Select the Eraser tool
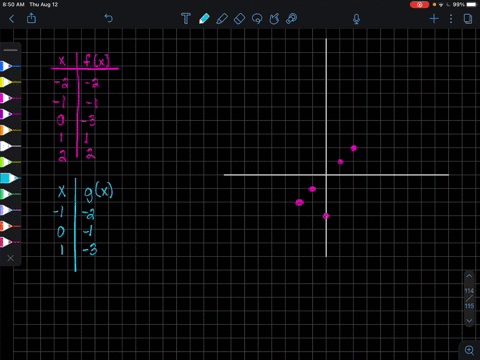The width and height of the screenshot is (480, 360). pos(240,19)
